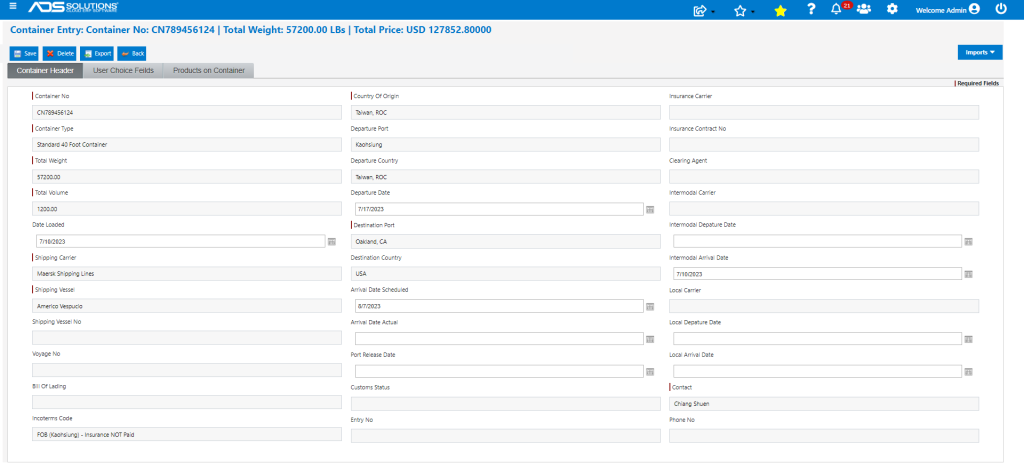Click the Shipping Vessel field
Viewport: 1024px width, 464px height.
pyautogui.click(x=187, y=305)
